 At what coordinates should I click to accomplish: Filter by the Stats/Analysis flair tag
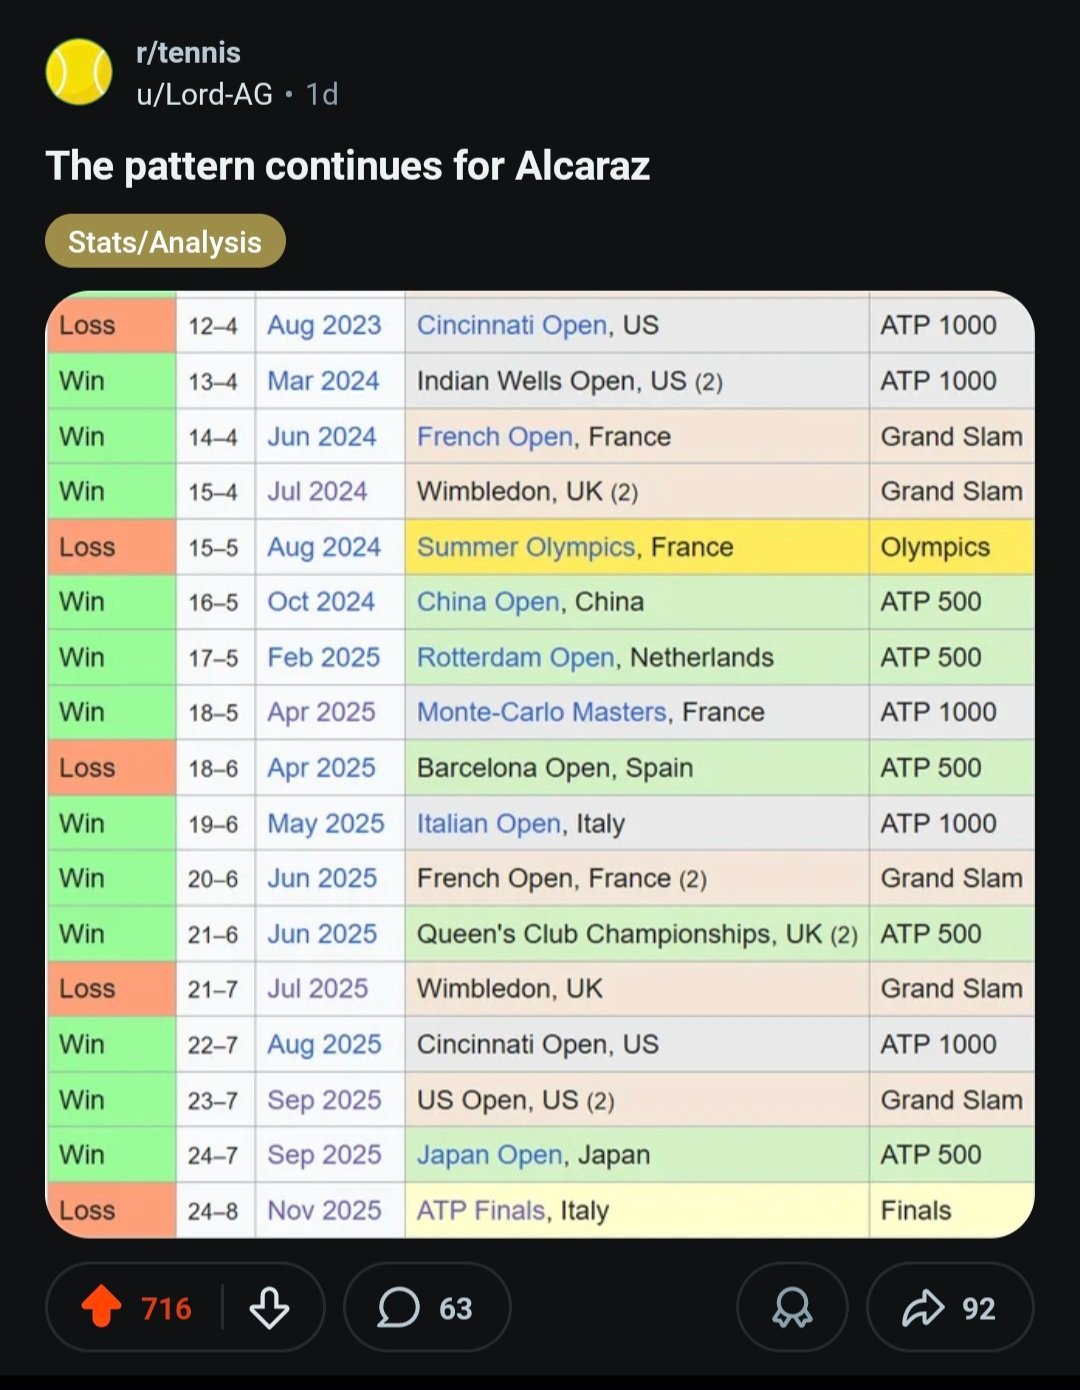(x=165, y=241)
